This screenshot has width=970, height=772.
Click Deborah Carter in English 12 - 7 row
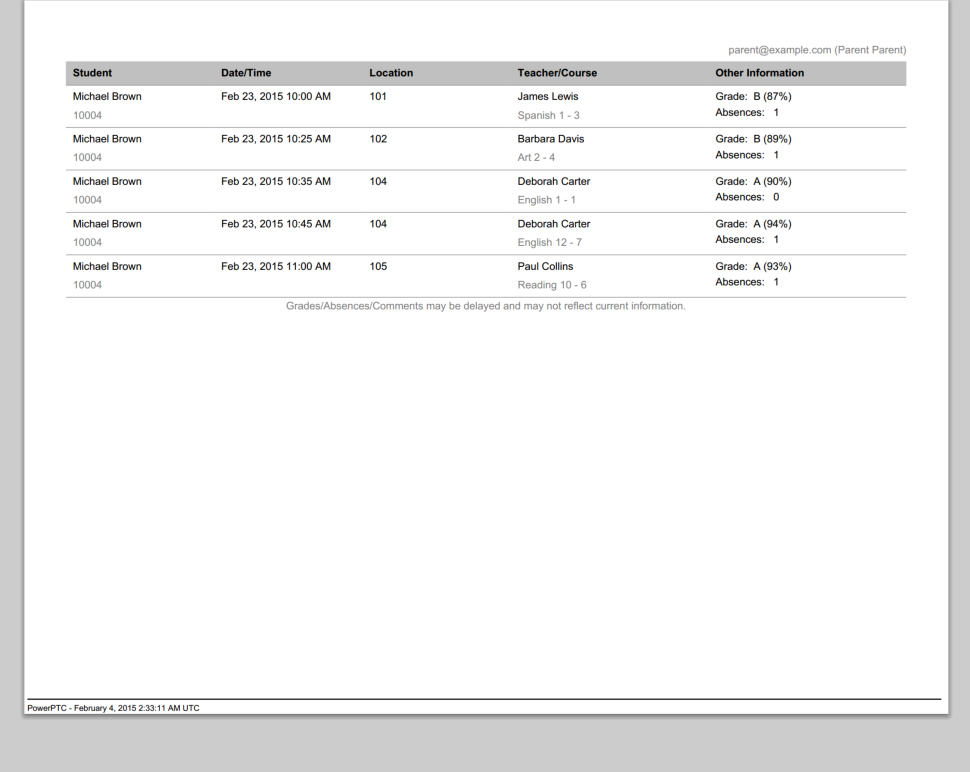(x=554, y=224)
